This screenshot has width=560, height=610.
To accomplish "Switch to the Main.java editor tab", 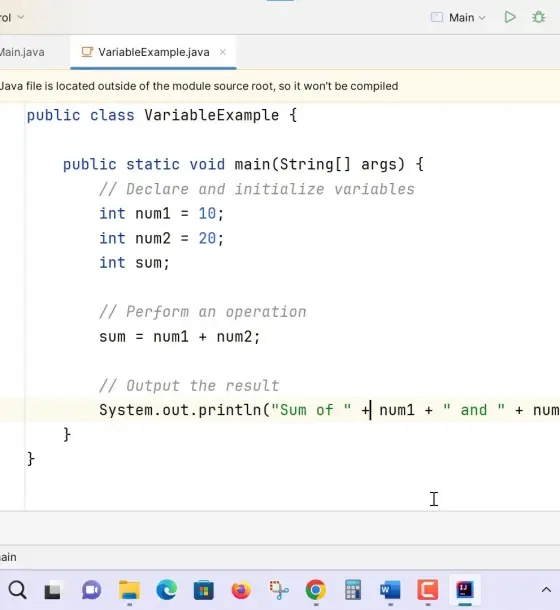I will 22,52.
